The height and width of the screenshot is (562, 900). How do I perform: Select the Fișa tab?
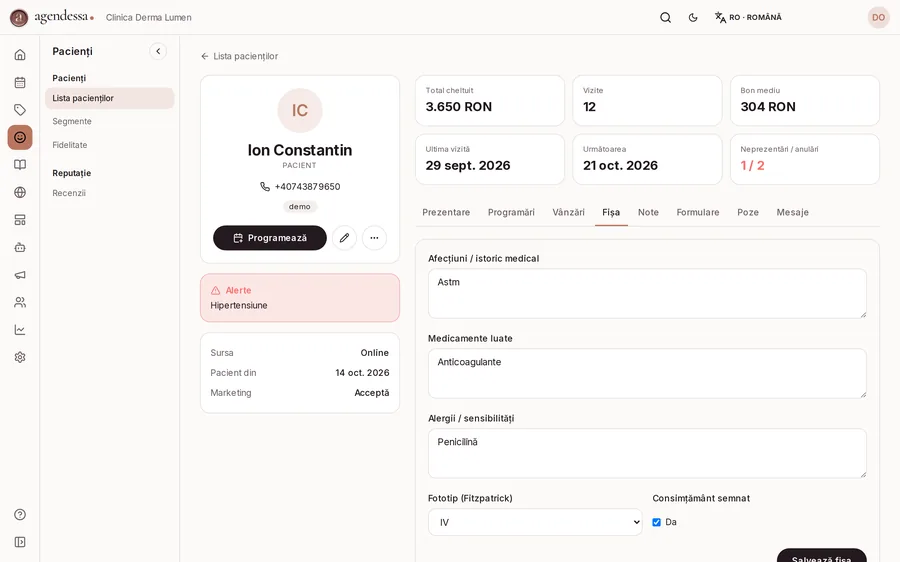[611, 212]
